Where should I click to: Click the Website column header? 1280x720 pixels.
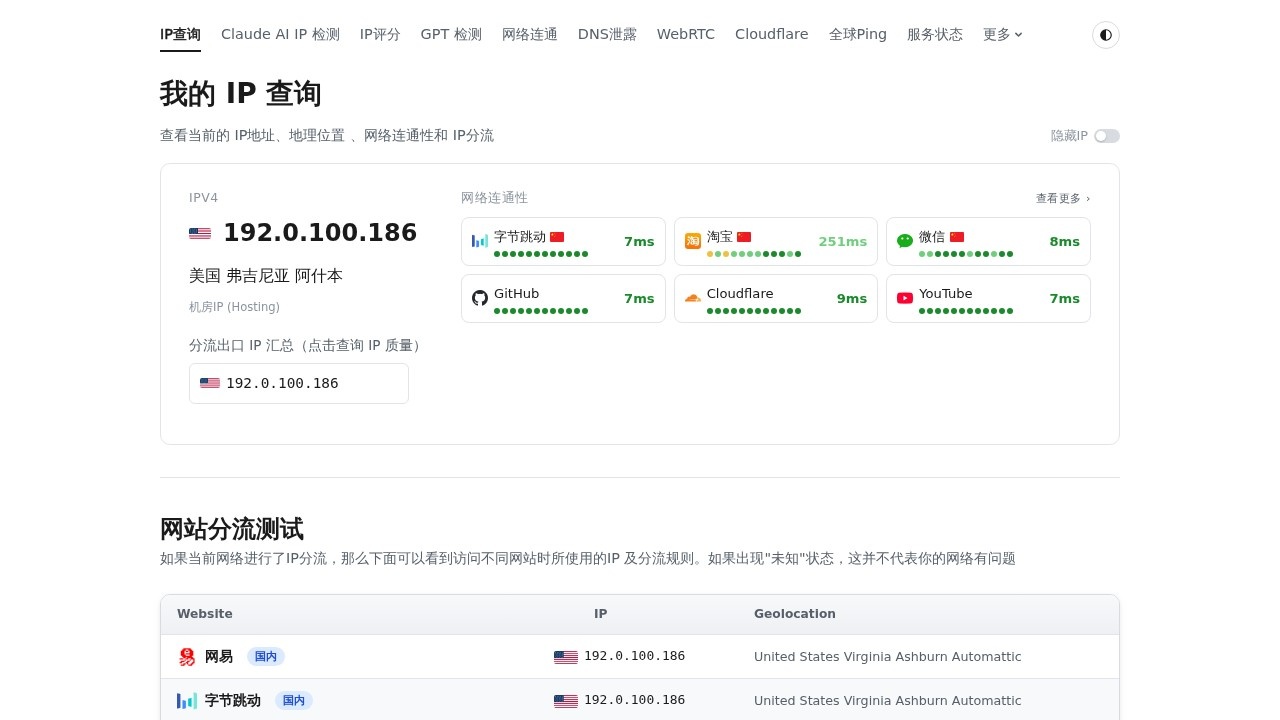click(205, 614)
